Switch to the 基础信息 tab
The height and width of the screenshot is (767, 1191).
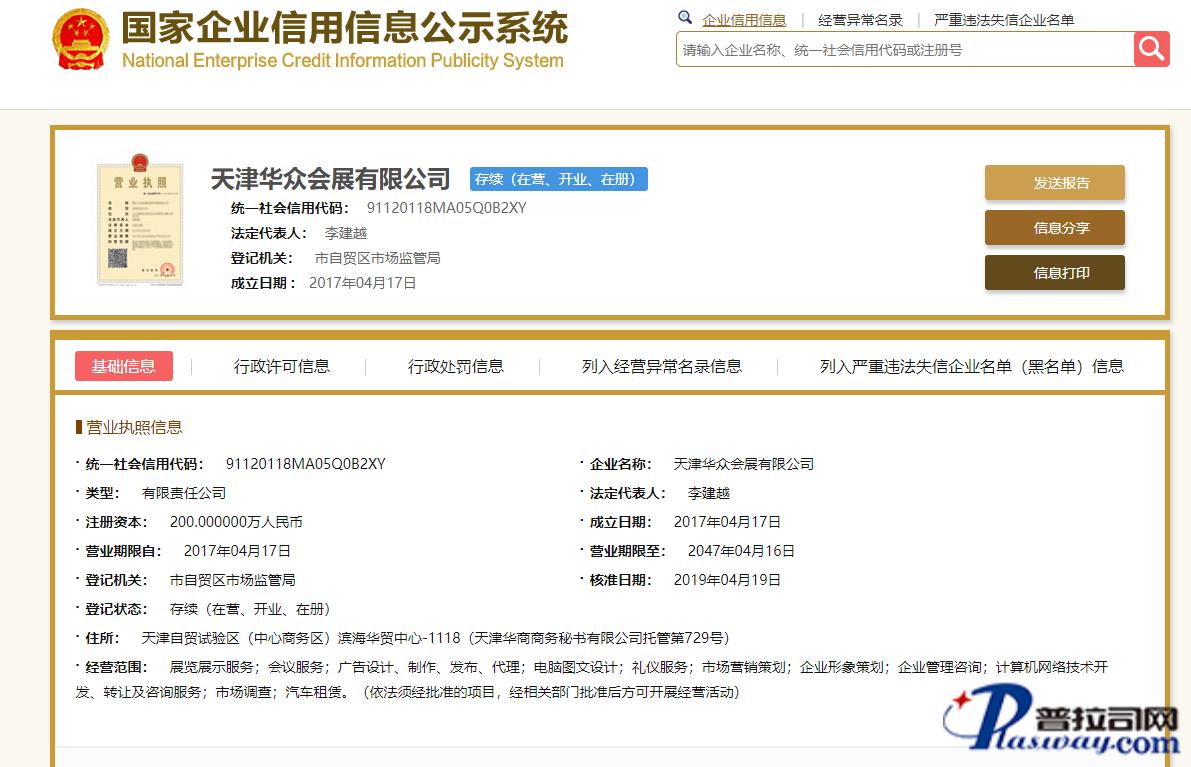pos(124,366)
